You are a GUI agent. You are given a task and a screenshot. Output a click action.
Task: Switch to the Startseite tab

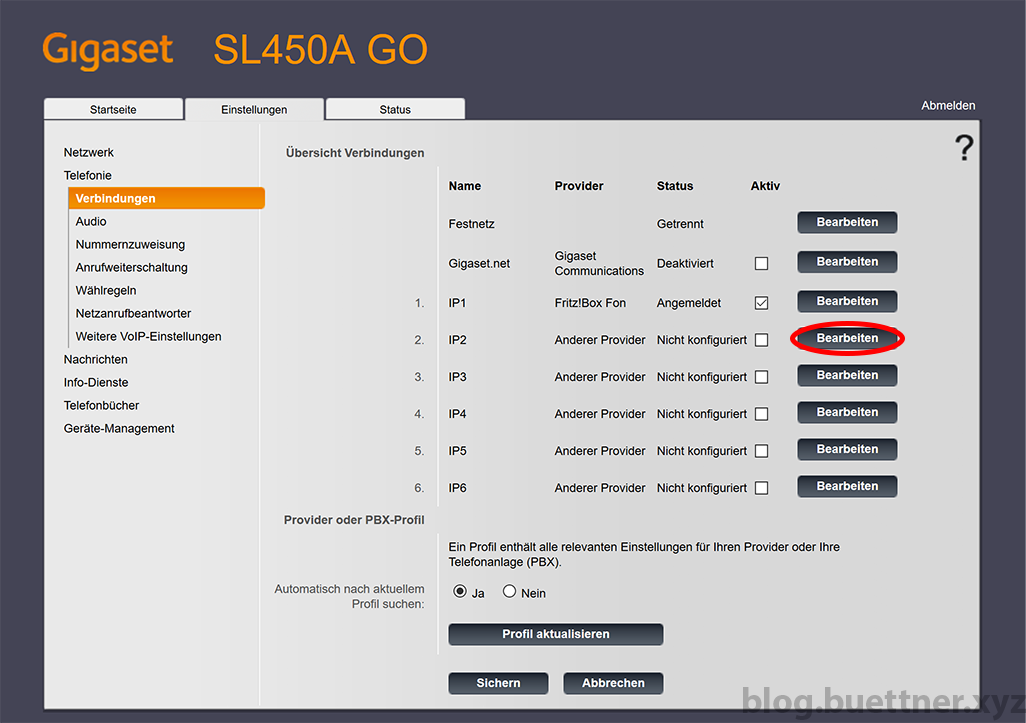pyautogui.click(x=113, y=109)
